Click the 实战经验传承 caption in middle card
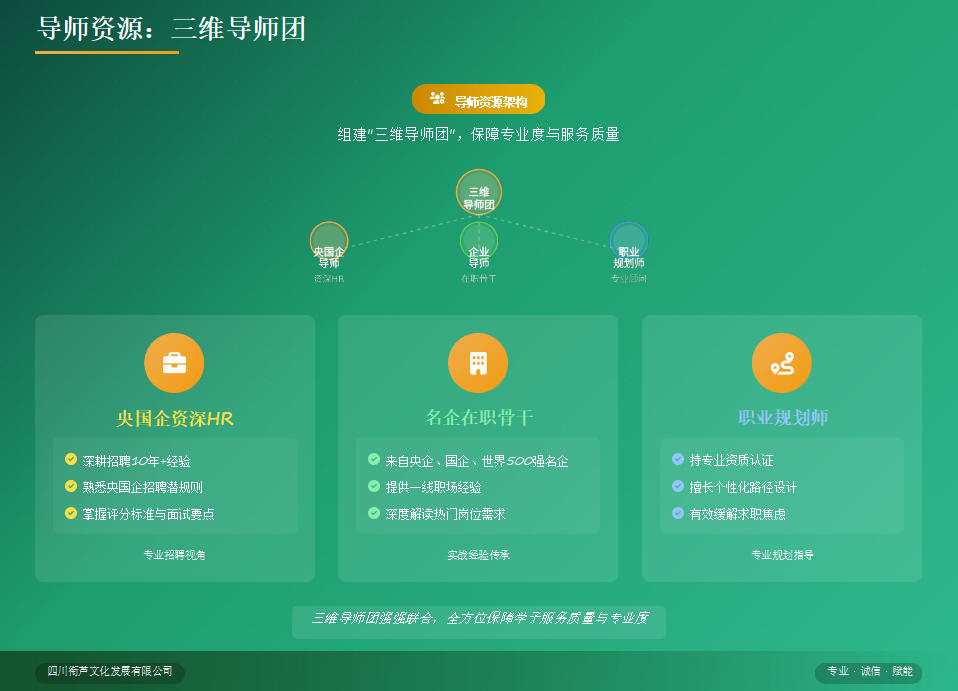 tap(478, 554)
